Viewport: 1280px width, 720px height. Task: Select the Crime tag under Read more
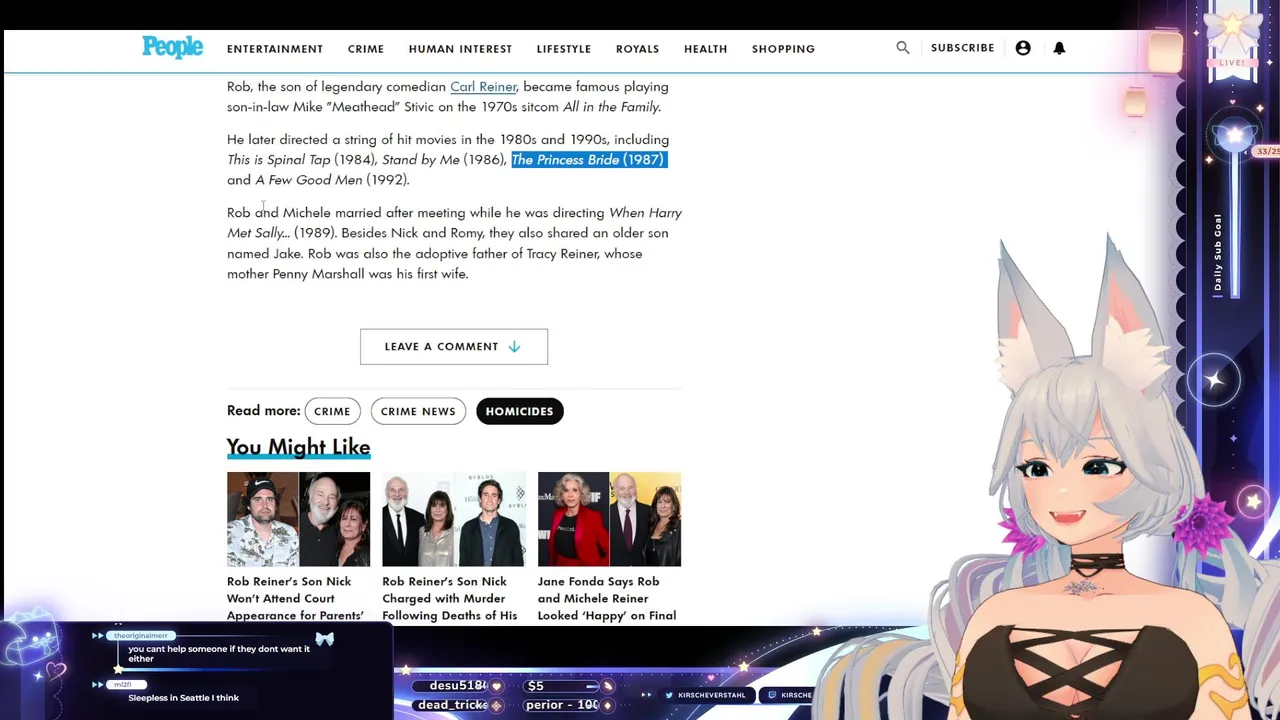coord(332,411)
